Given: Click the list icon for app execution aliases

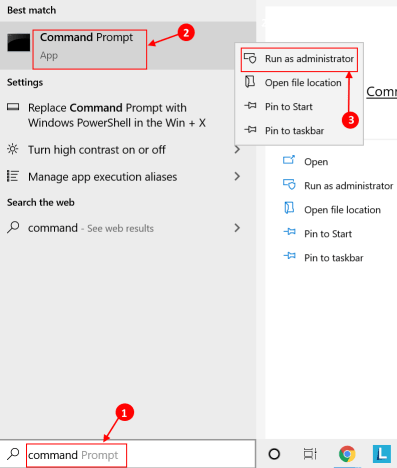Looking at the screenshot, I should click(x=13, y=176).
